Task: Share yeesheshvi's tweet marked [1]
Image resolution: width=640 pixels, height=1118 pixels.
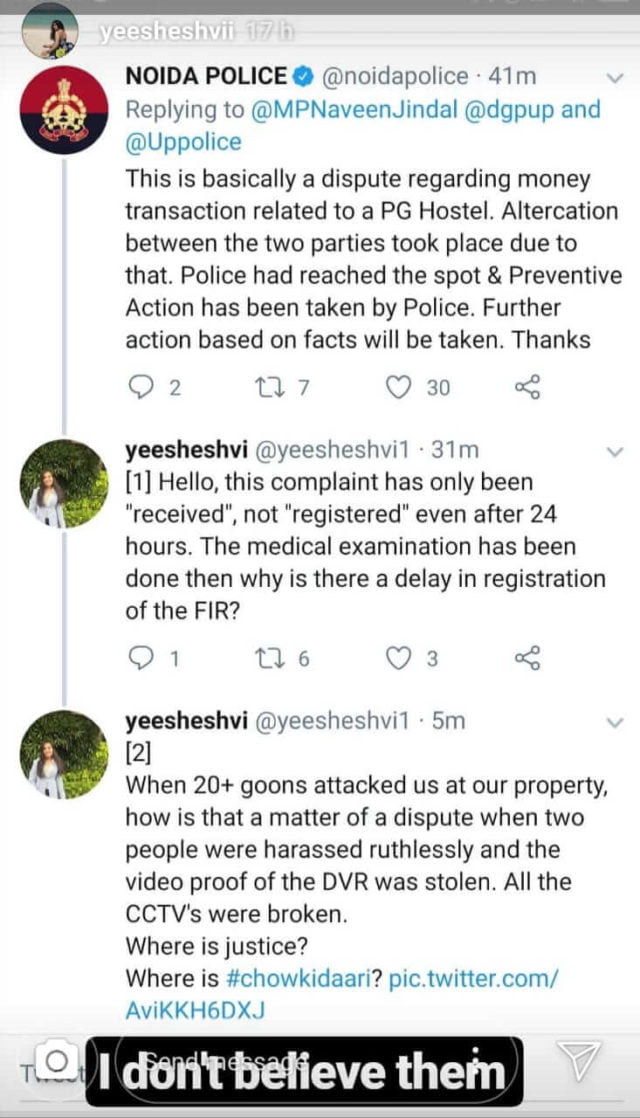Action: (527, 657)
